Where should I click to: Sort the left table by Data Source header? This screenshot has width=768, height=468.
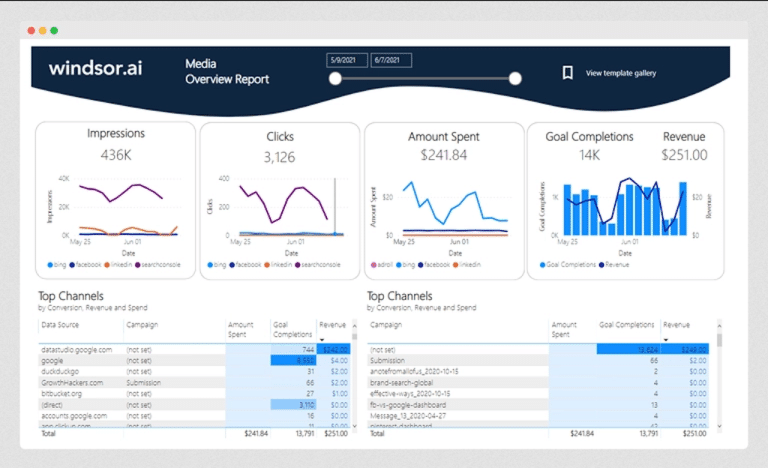point(61,325)
